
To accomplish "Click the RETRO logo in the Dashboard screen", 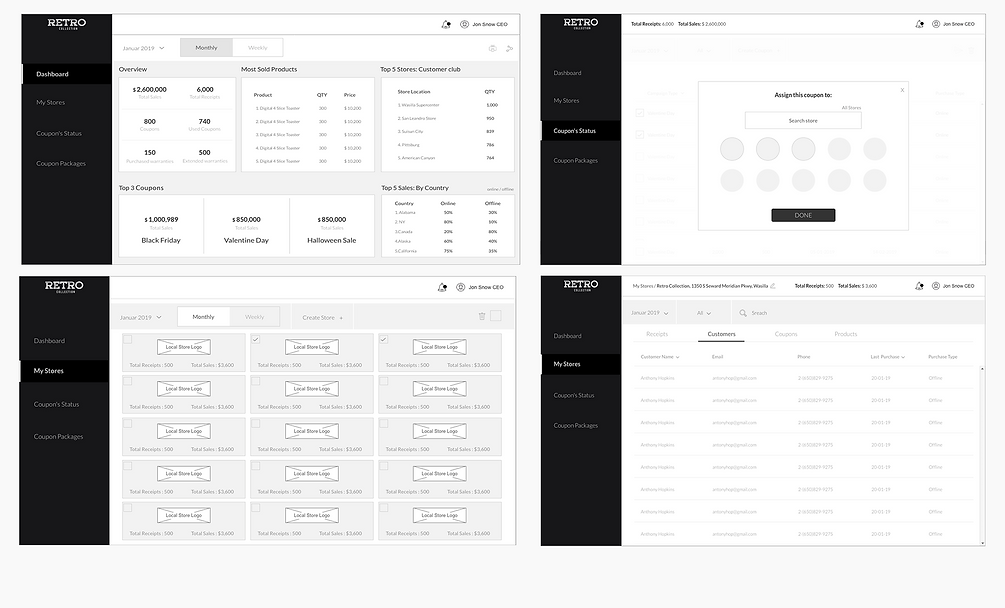I will 67,24.
